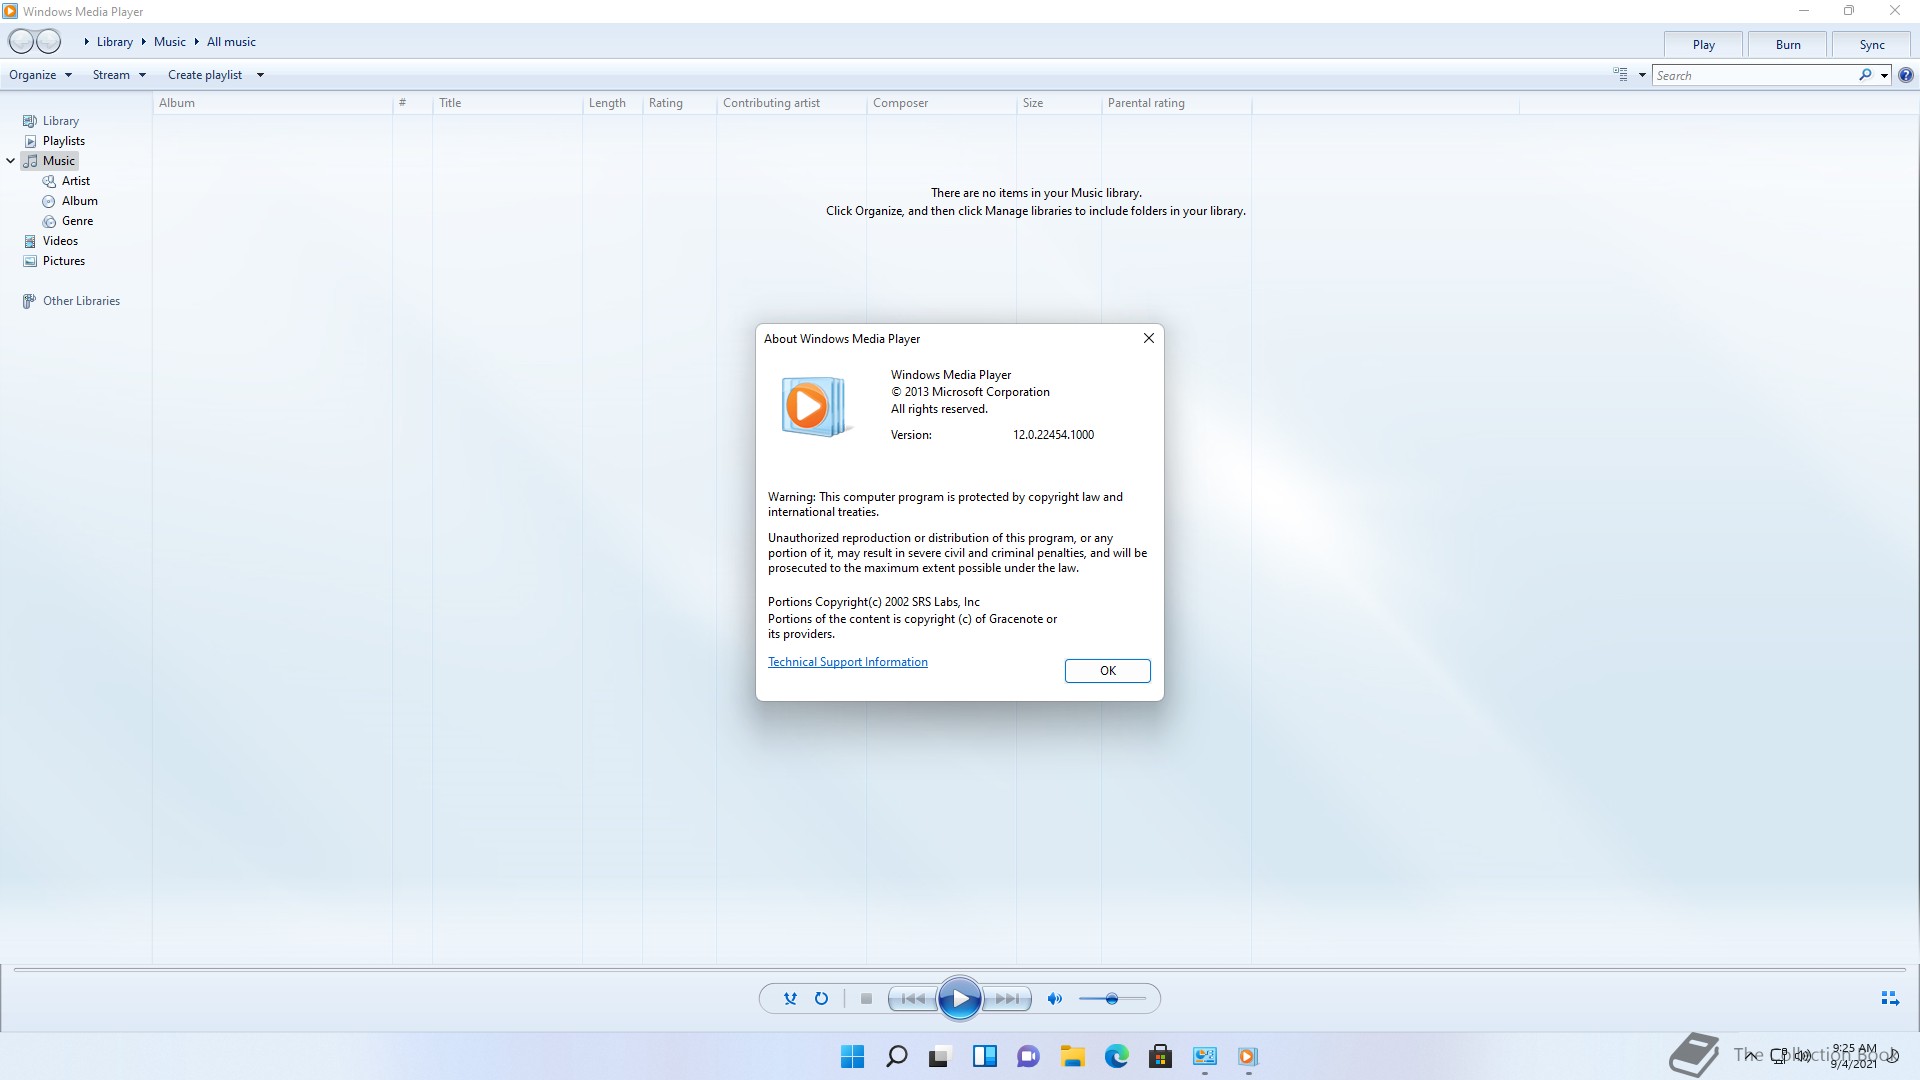
Task: Select Music in the breadcrumb path
Action: (170, 42)
